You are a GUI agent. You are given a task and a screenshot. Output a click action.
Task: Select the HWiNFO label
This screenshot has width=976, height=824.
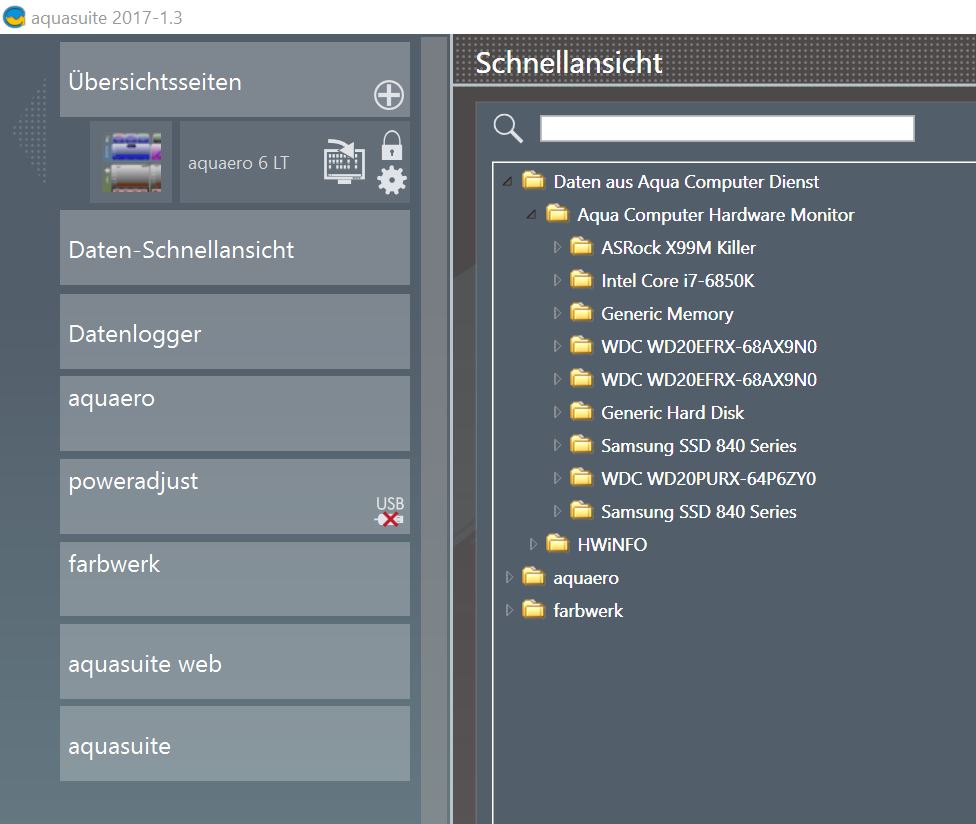pos(612,545)
